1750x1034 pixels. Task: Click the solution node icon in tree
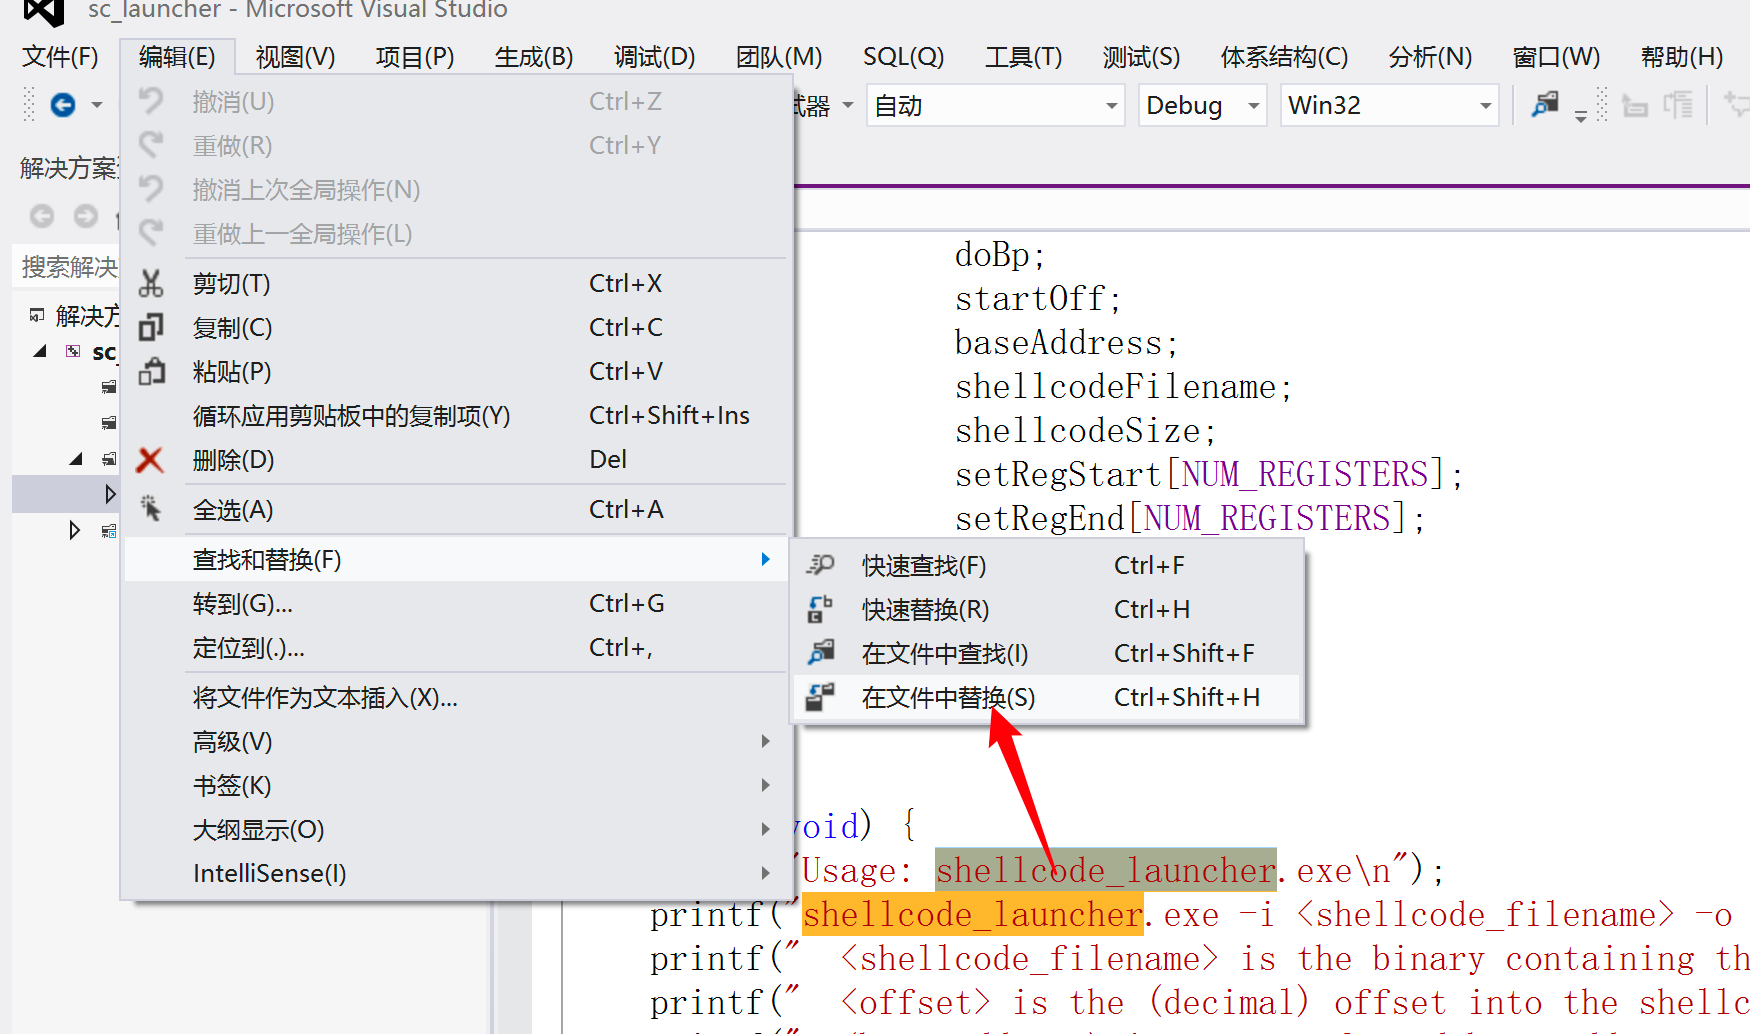(x=37, y=316)
